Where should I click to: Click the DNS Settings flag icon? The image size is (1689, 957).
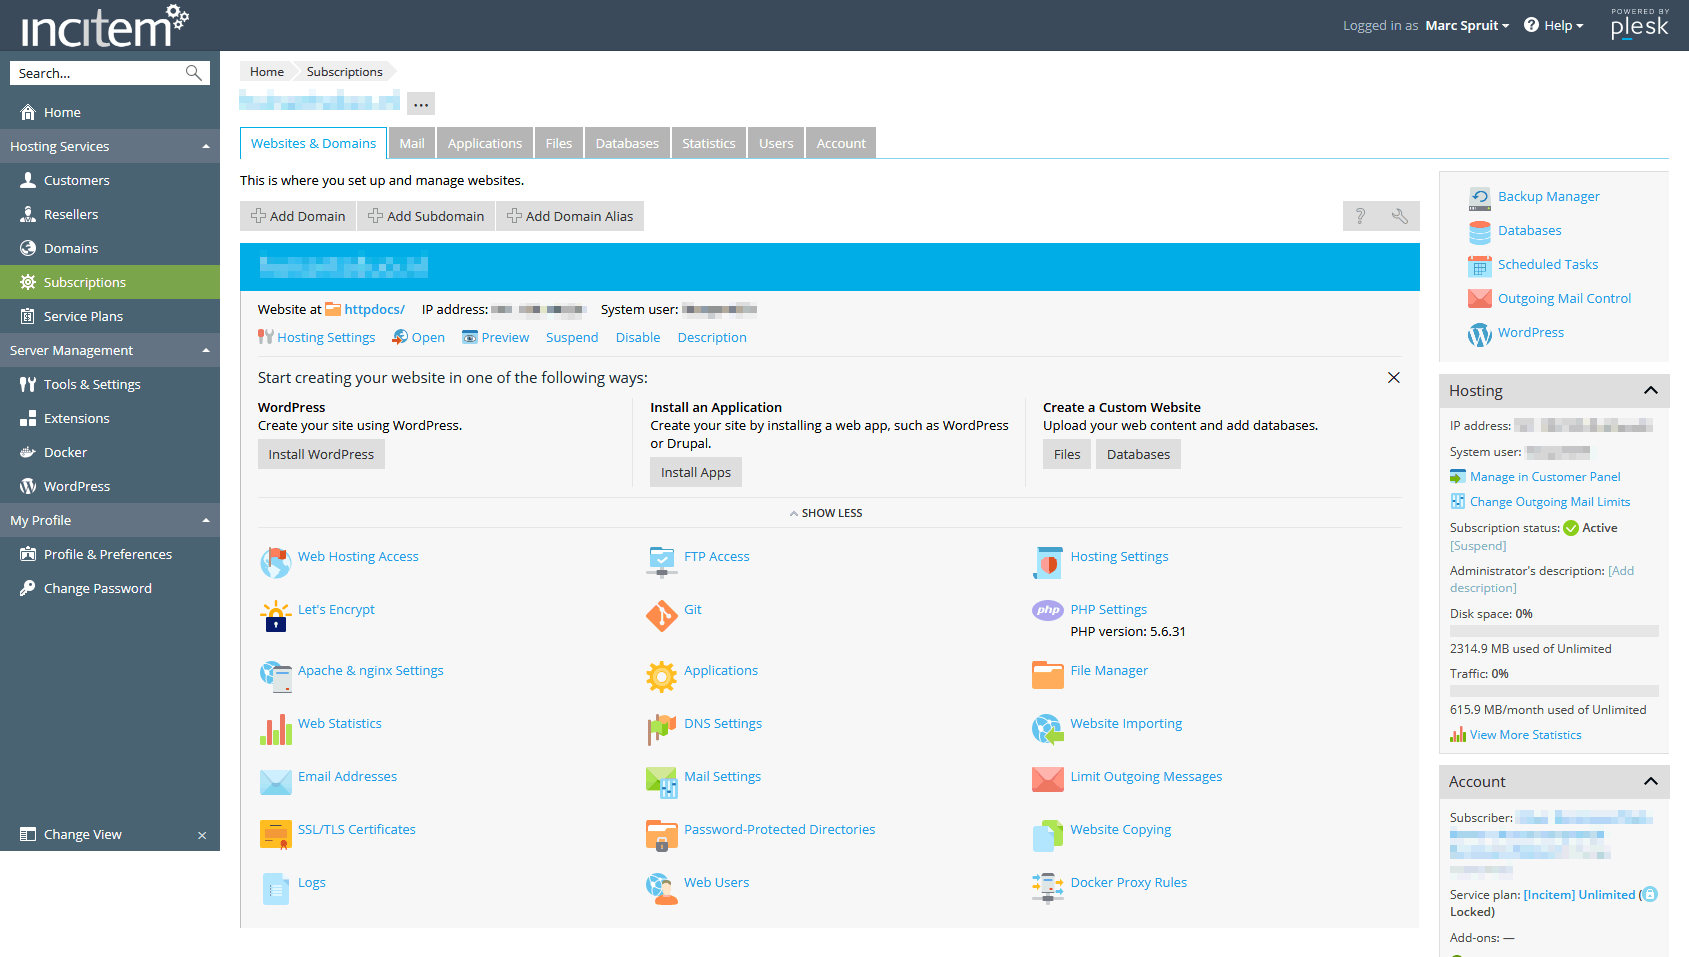pyautogui.click(x=661, y=730)
